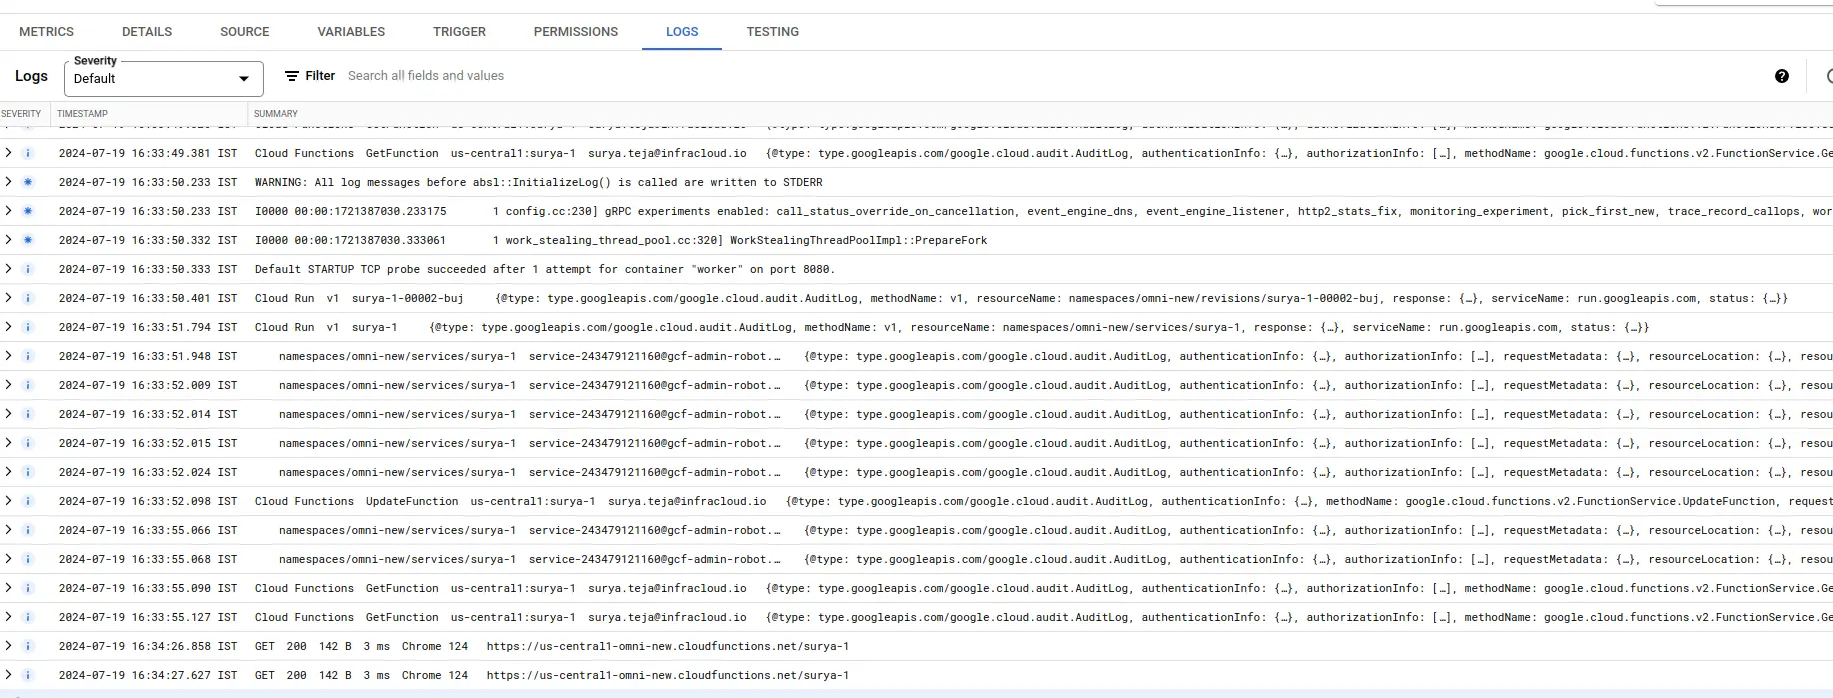The height and width of the screenshot is (698, 1833).
Task: Click the SUMMARY column header
Action: coord(276,114)
